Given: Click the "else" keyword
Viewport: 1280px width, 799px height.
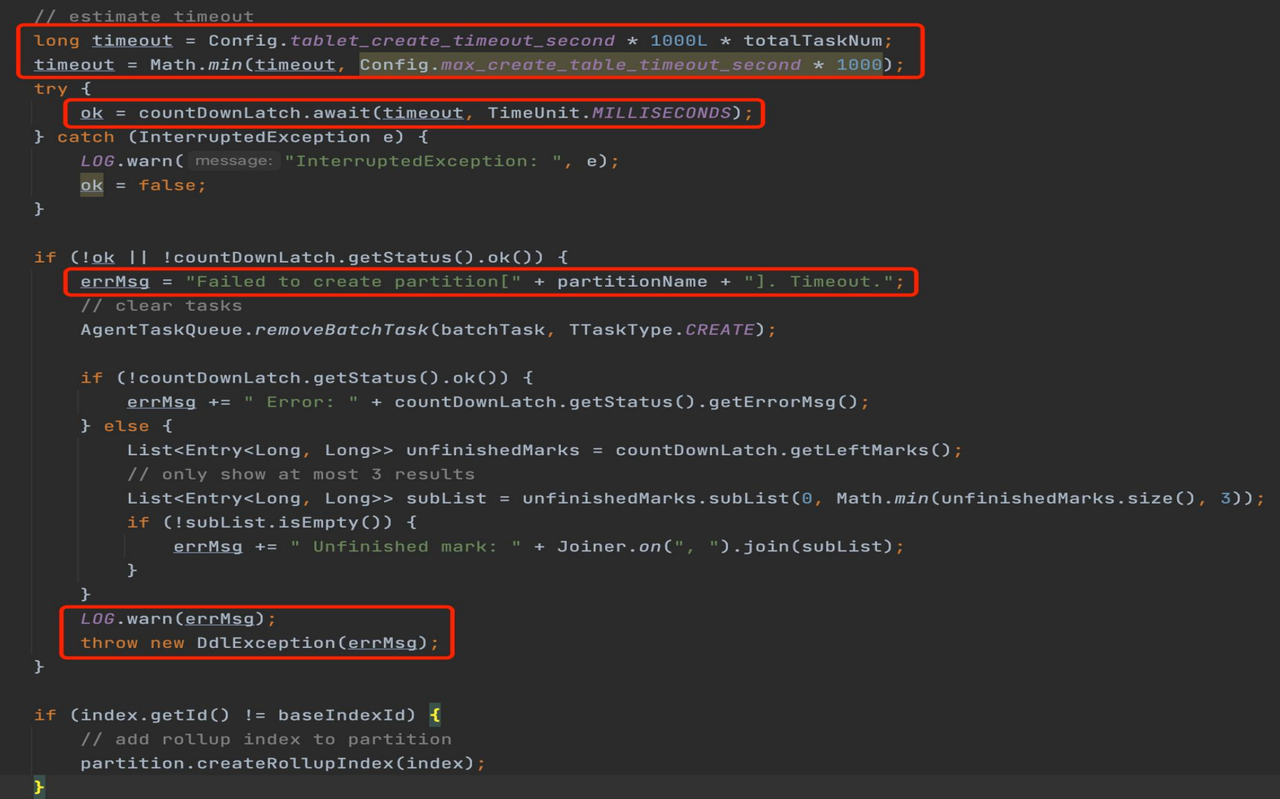Looking at the screenshot, I should pos(127,426).
